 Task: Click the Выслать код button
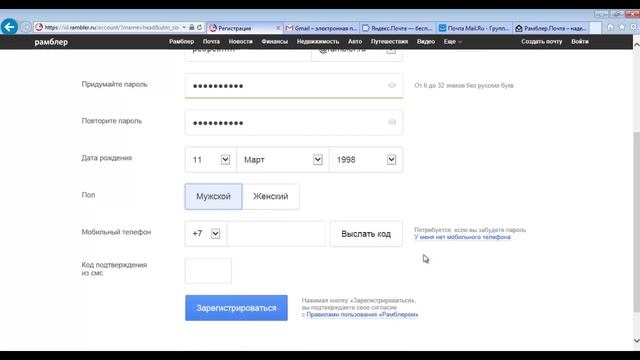(x=366, y=234)
